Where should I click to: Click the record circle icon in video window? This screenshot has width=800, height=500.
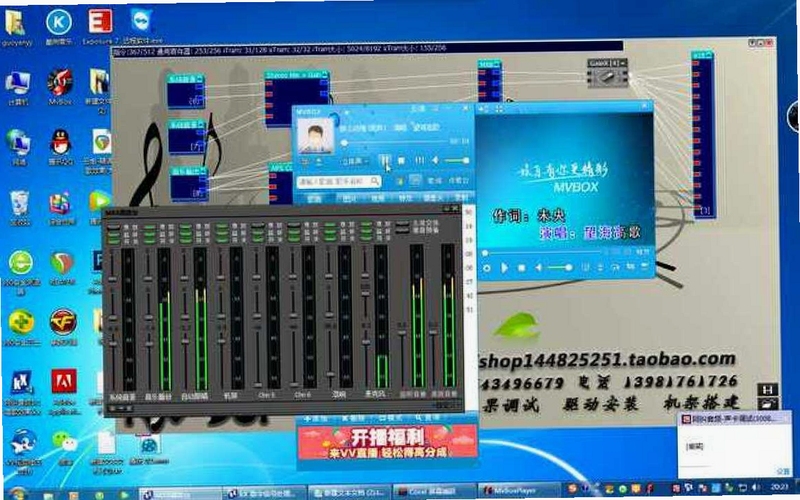tap(487, 267)
